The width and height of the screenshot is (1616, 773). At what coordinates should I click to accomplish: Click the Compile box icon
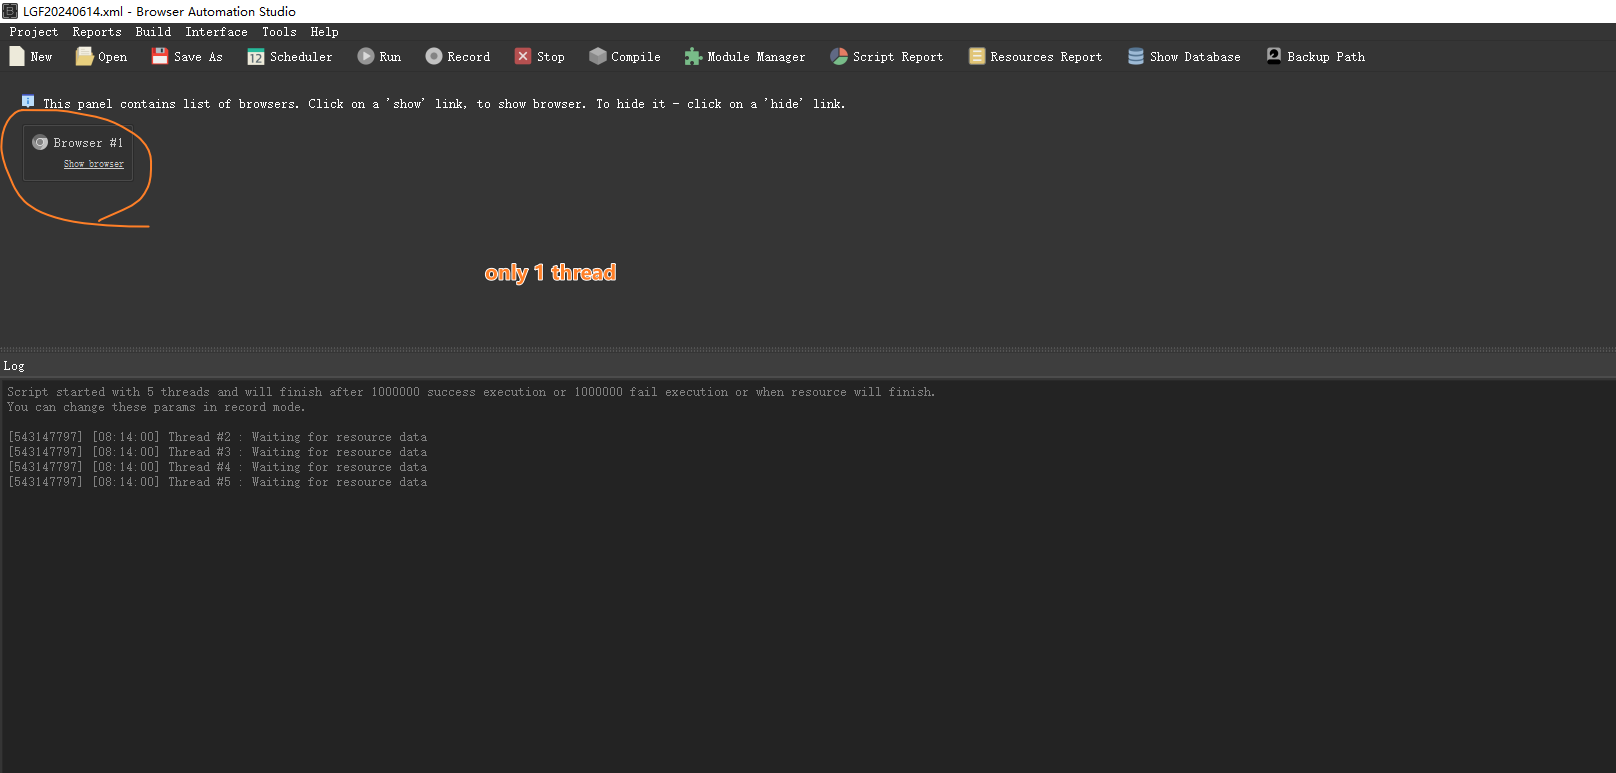[x=598, y=57]
